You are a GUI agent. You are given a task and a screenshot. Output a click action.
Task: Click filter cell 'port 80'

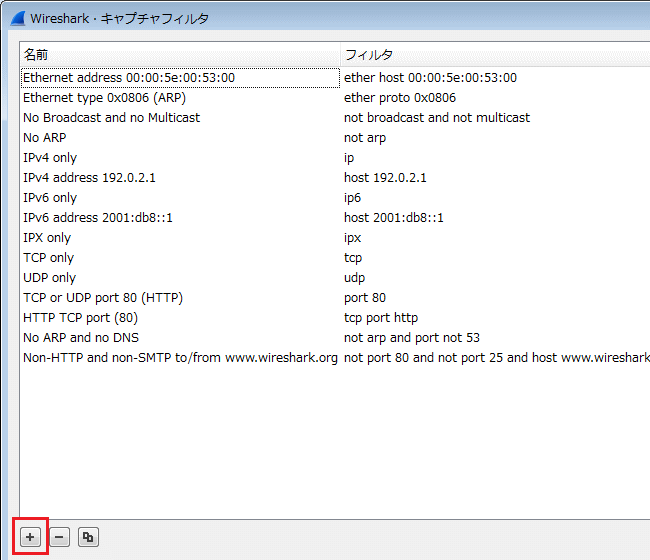tap(365, 298)
